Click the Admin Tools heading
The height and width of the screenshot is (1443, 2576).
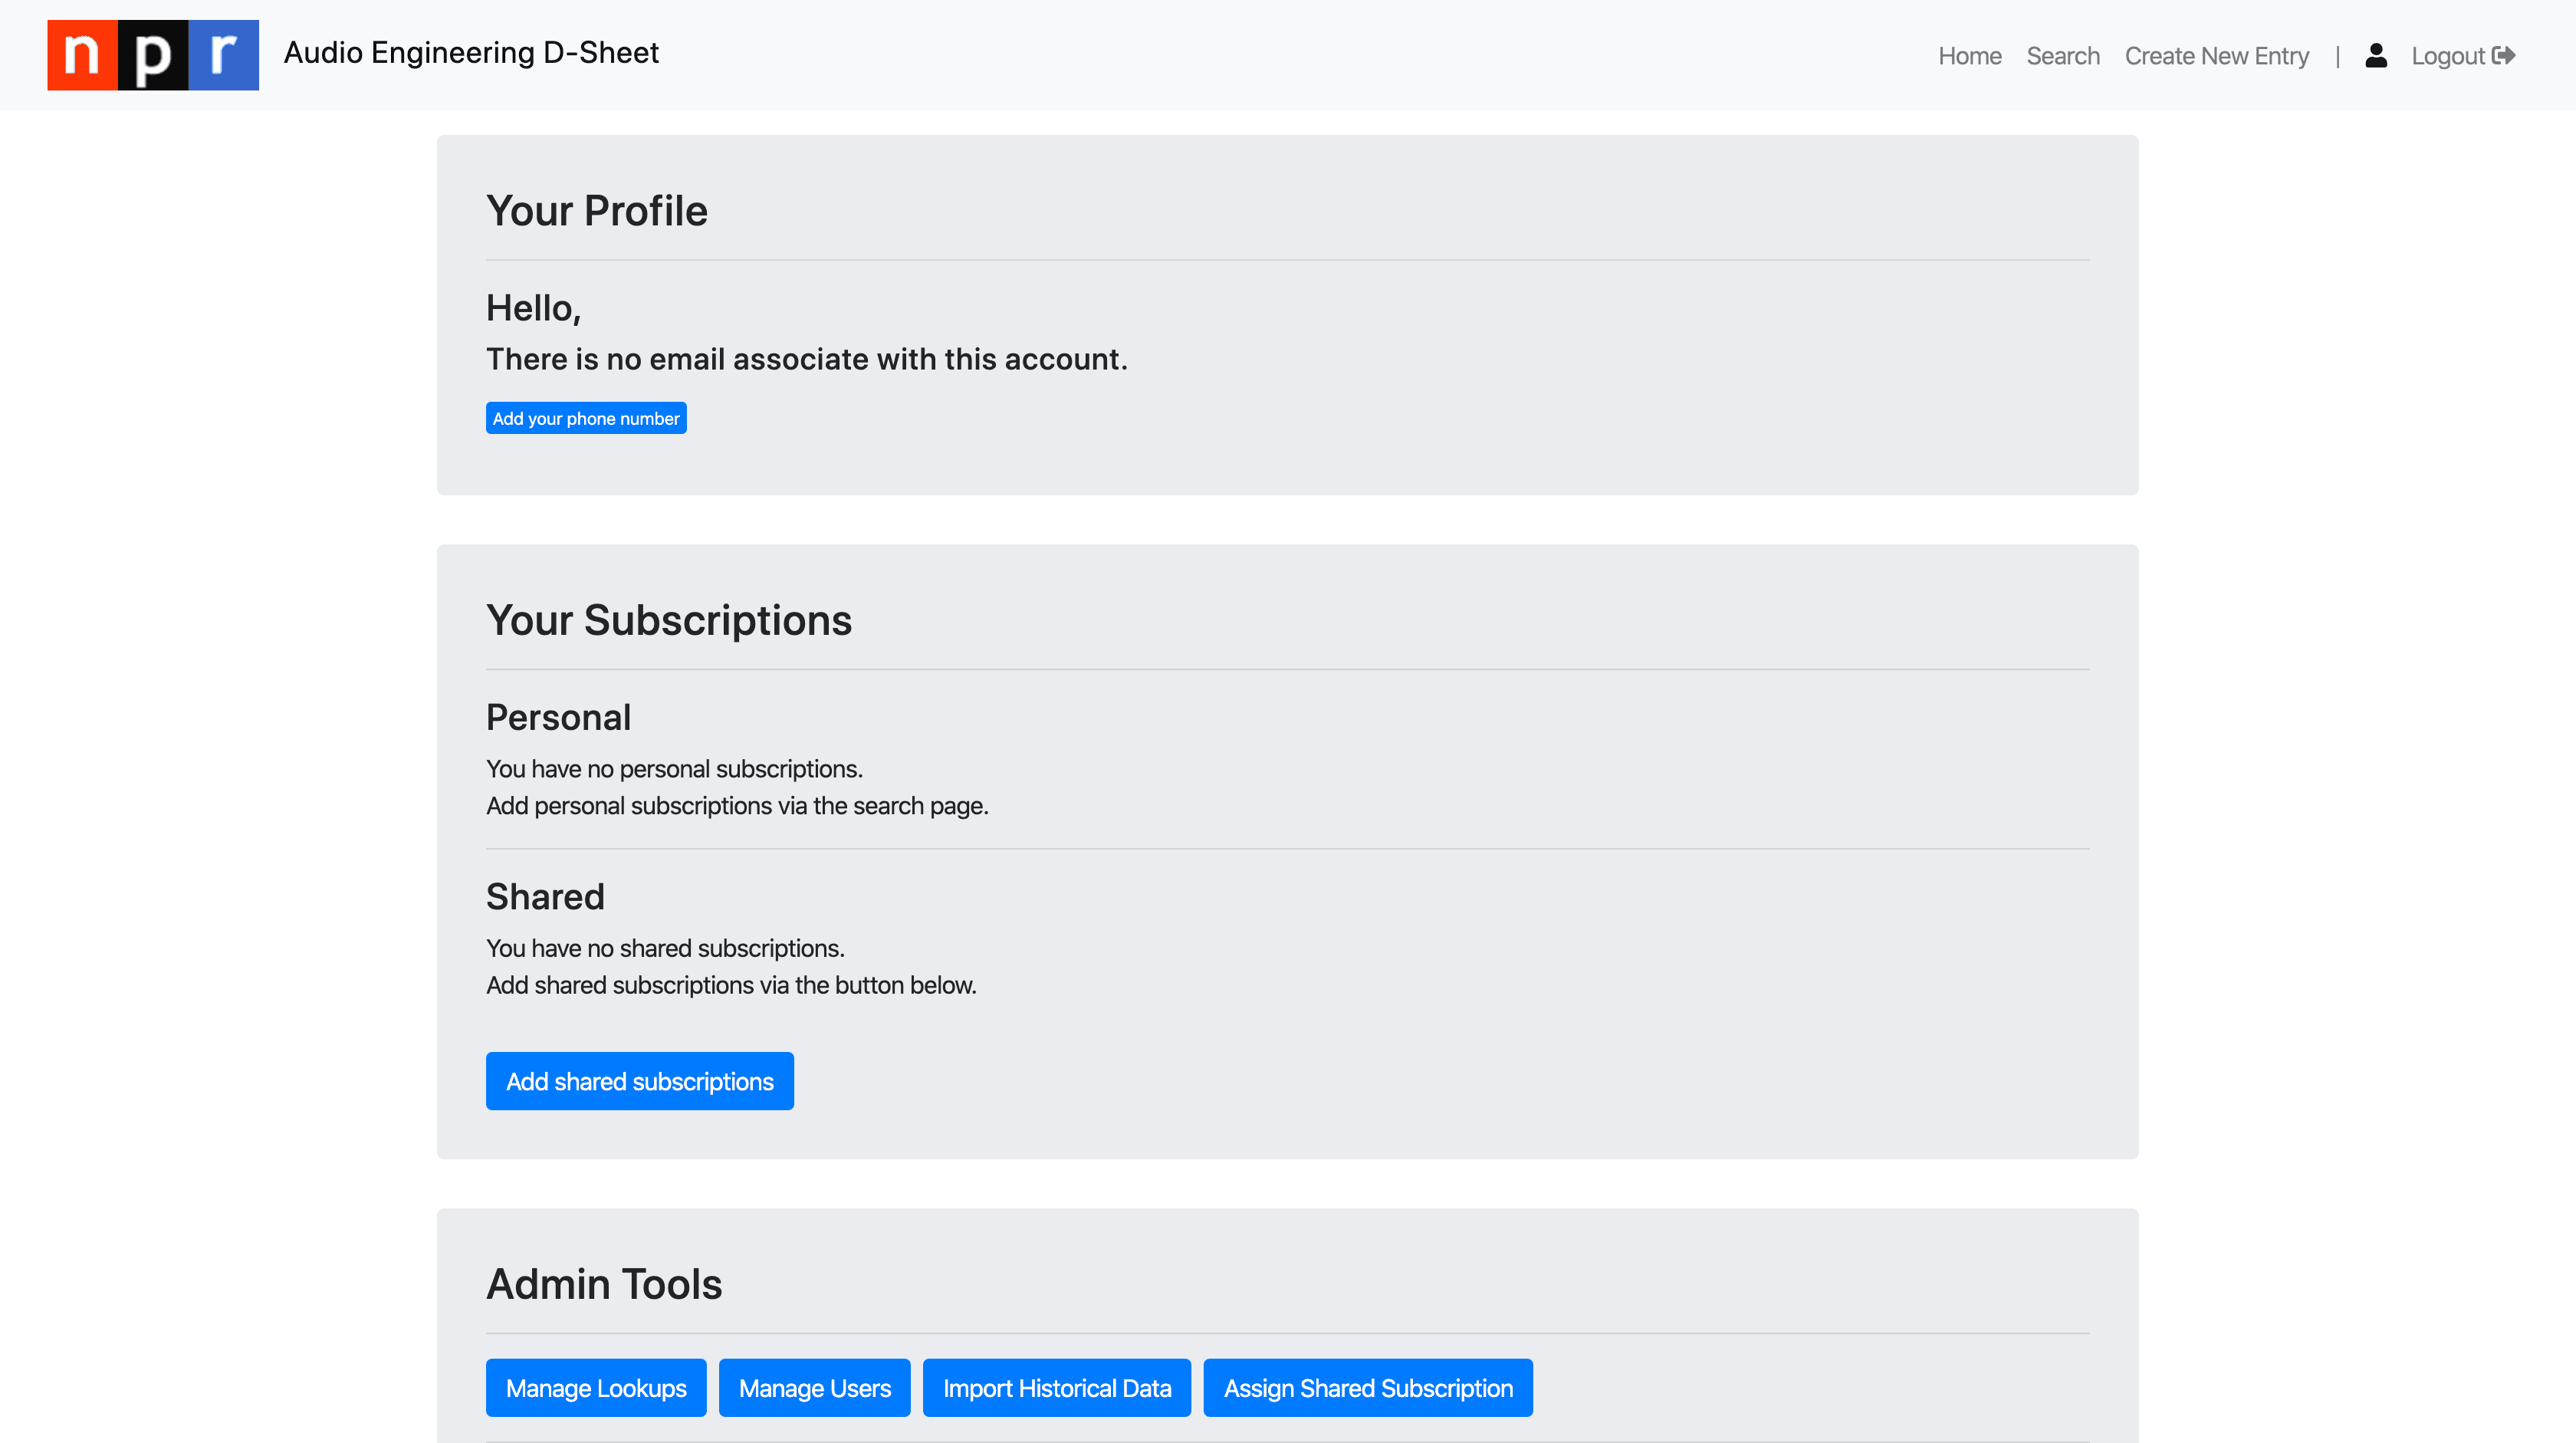pyautogui.click(x=604, y=1284)
